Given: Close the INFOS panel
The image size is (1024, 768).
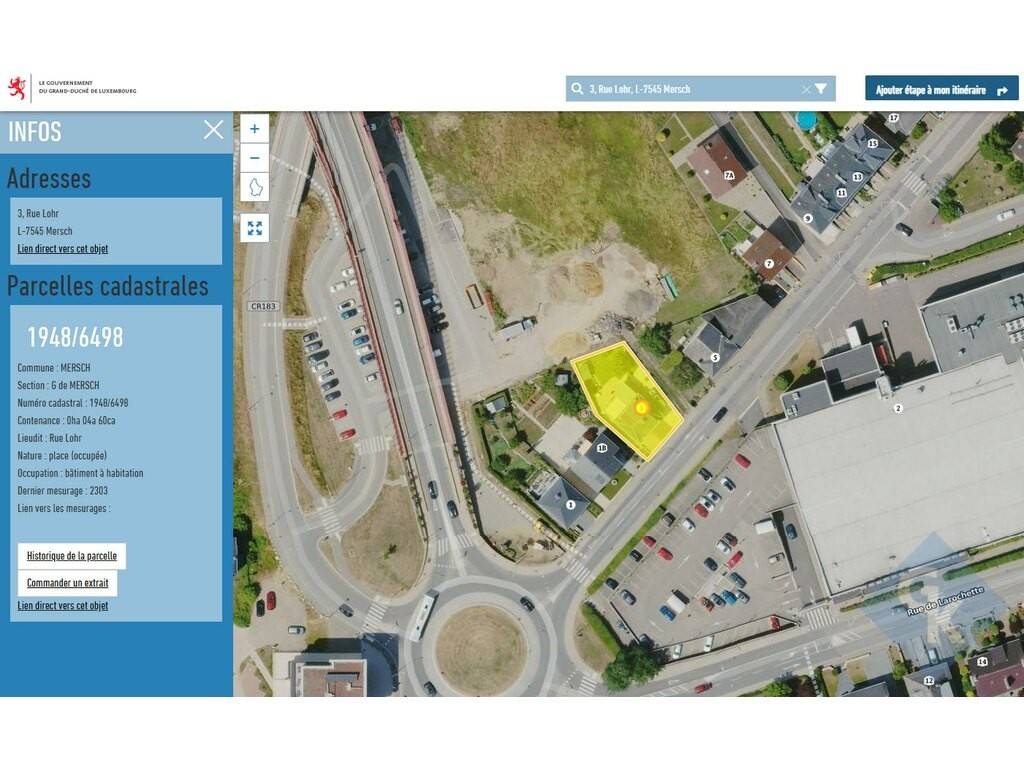Looking at the screenshot, I should [213, 130].
